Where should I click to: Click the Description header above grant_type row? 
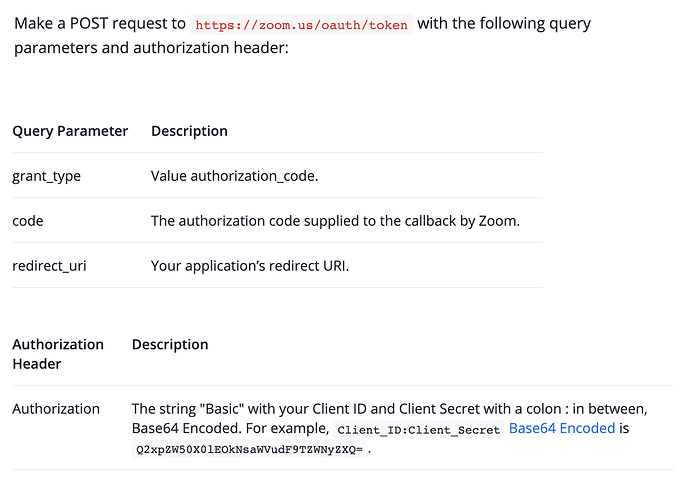(x=189, y=131)
